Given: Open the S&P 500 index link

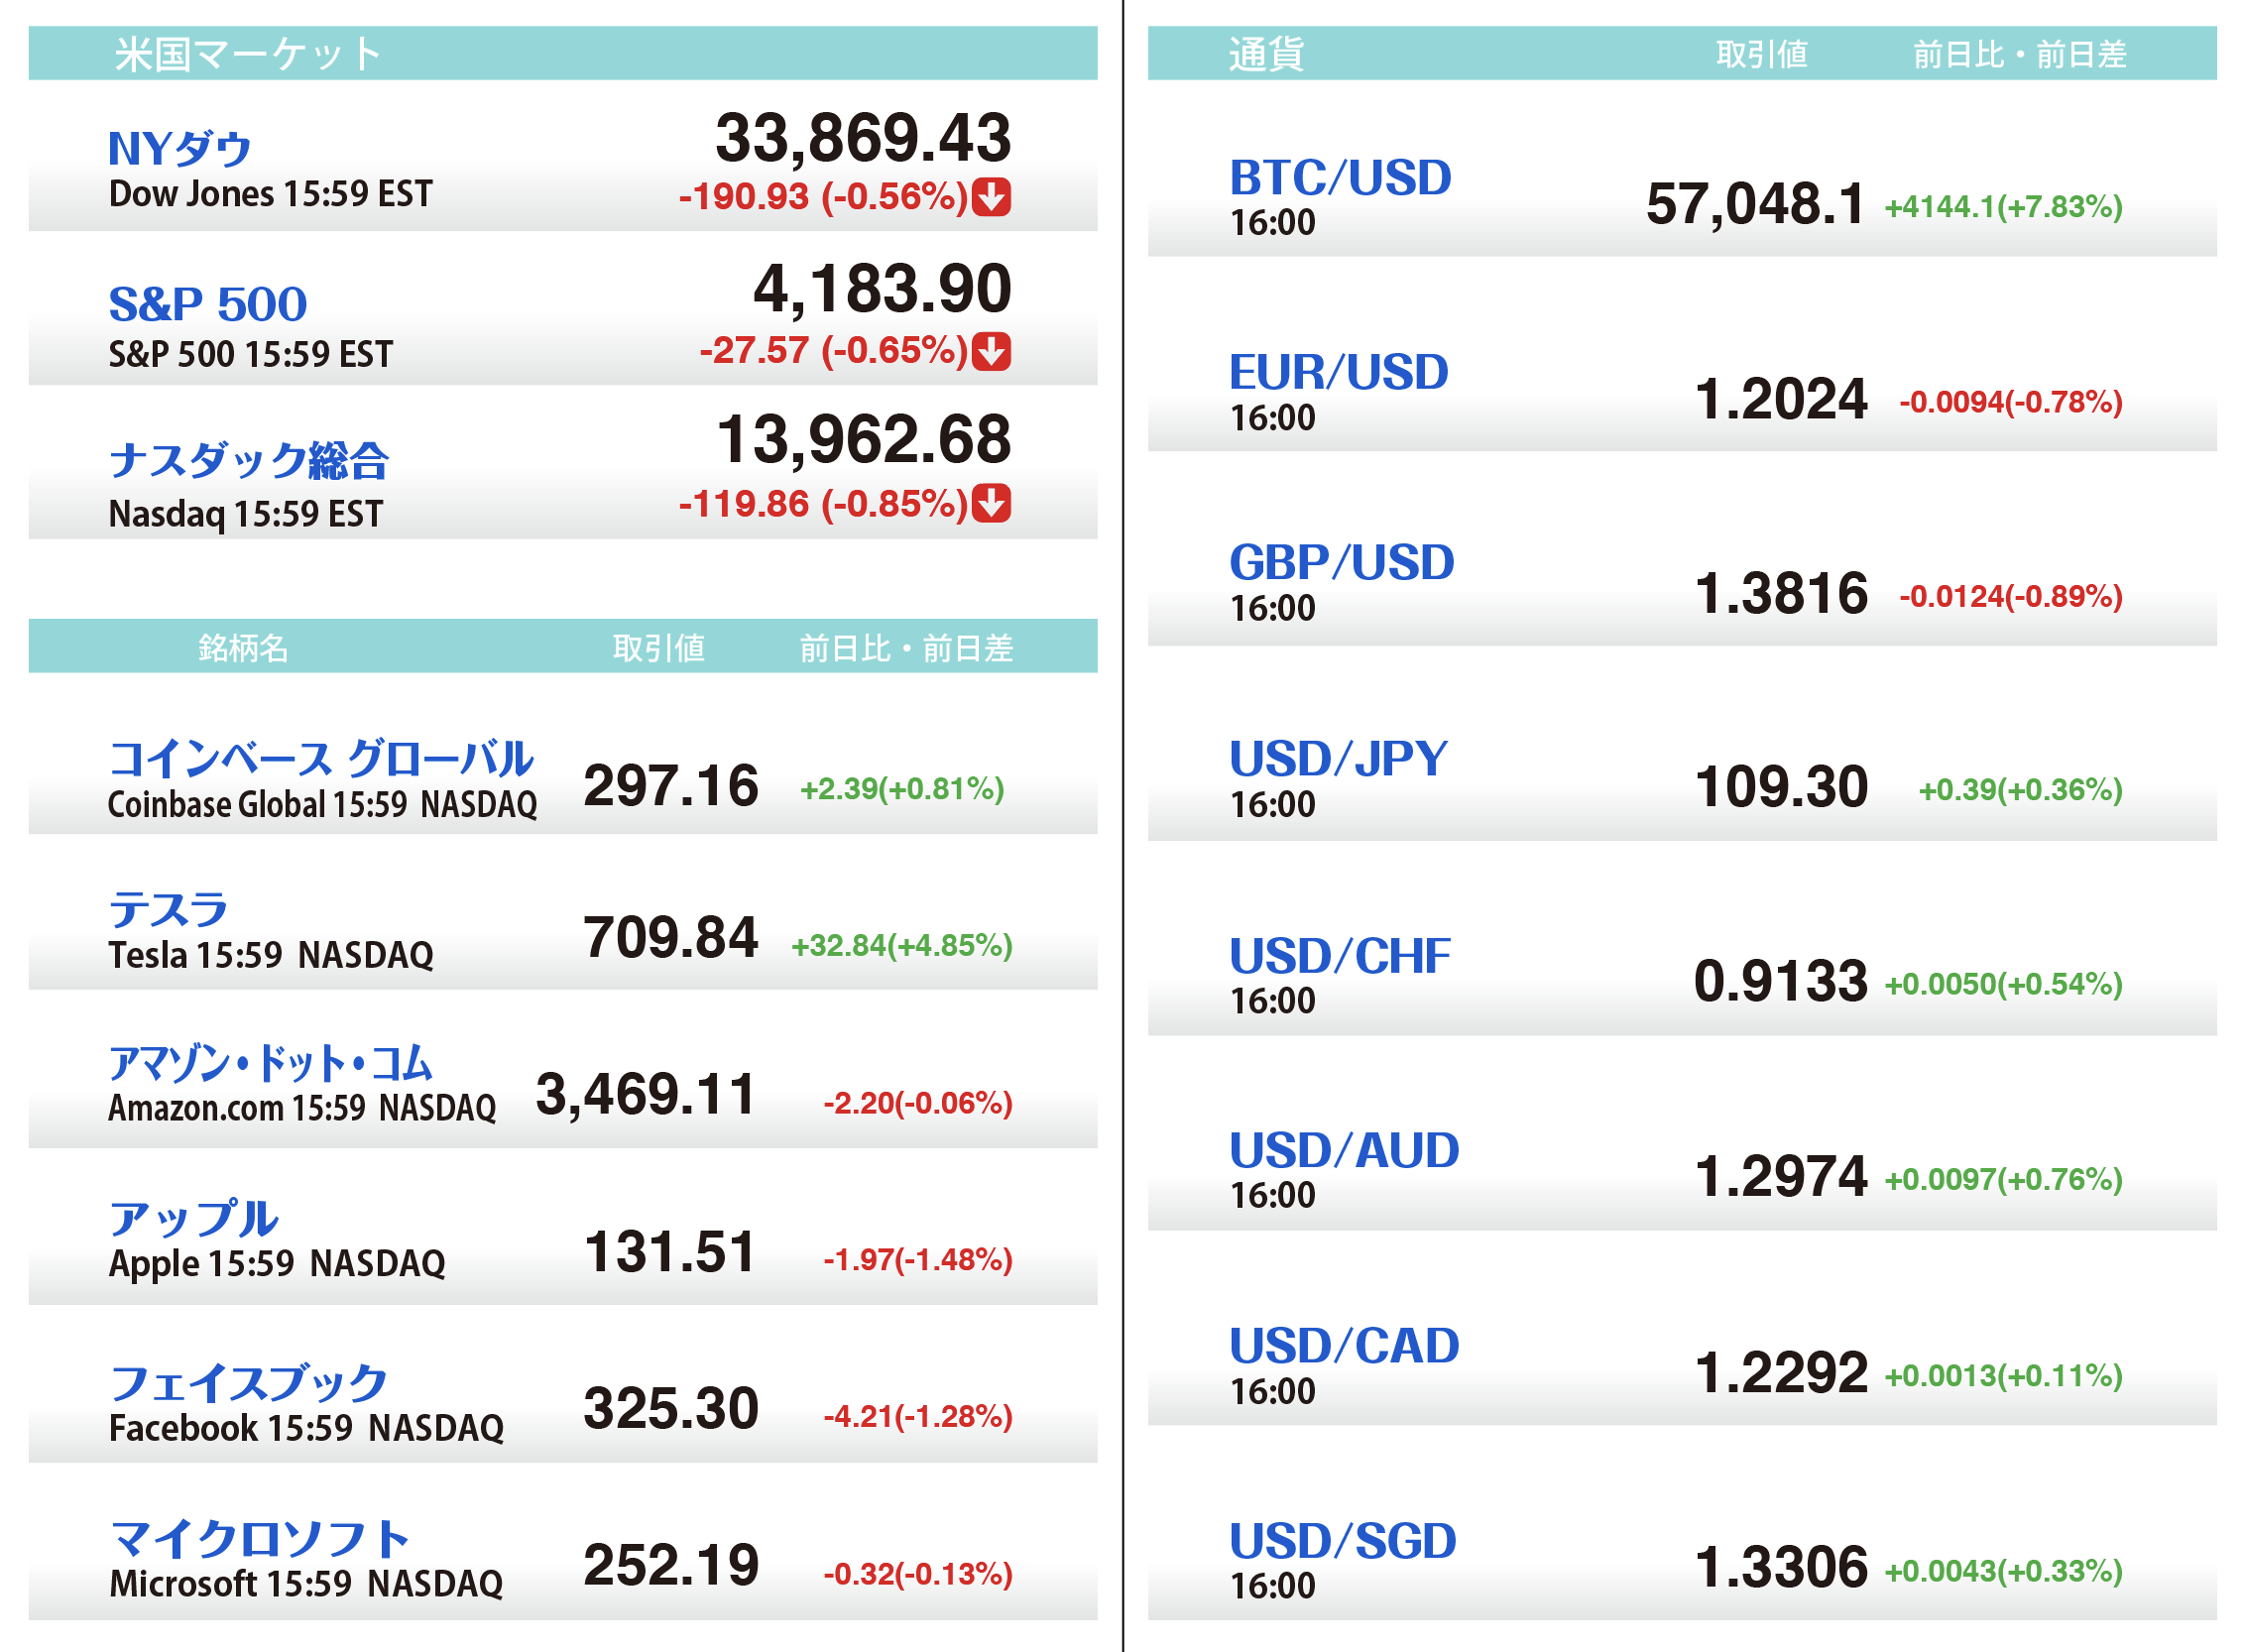Looking at the screenshot, I should (x=207, y=304).
